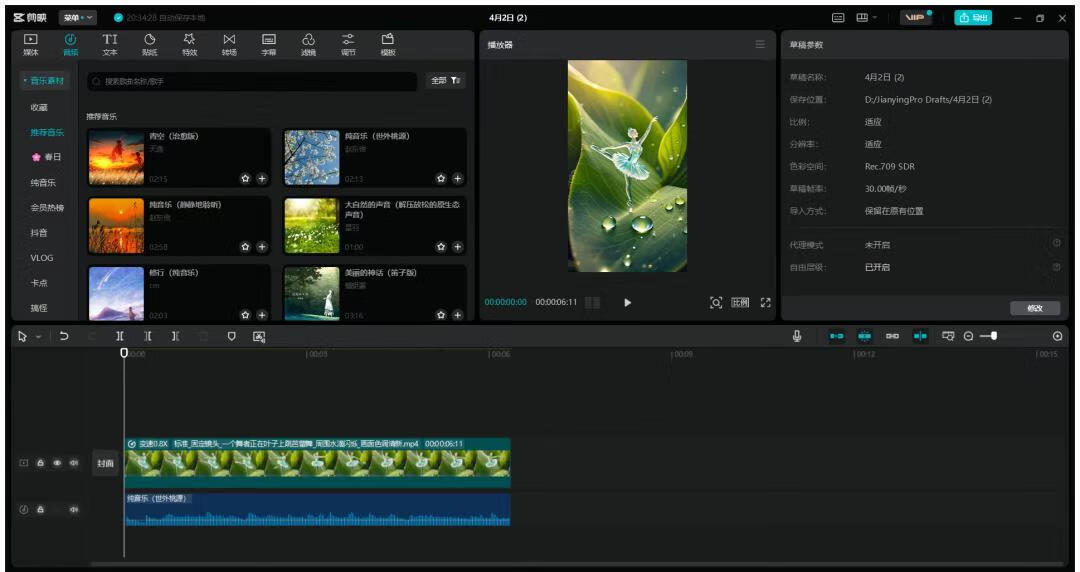Preview the 大自然的声音 thumbnail
Screen dimensions: 1080x572
point(312,225)
